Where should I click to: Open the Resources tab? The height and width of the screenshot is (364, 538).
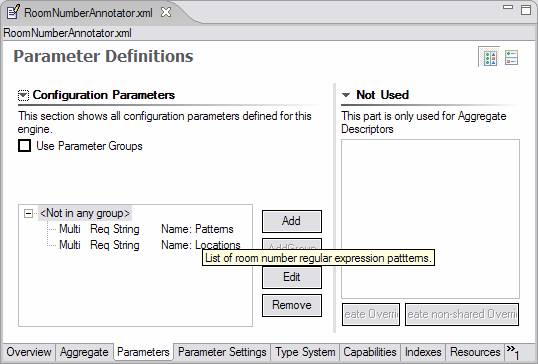[475, 352]
